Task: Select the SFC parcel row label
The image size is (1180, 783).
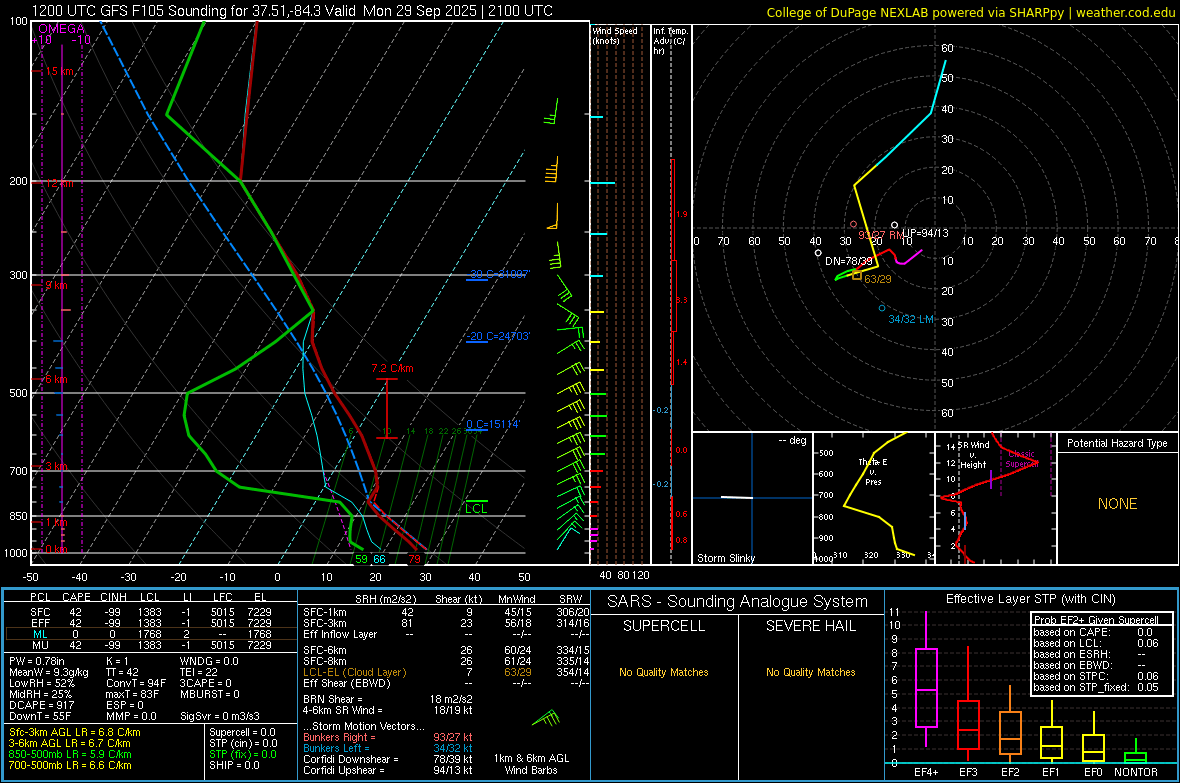Action: [x=40, y=612]
